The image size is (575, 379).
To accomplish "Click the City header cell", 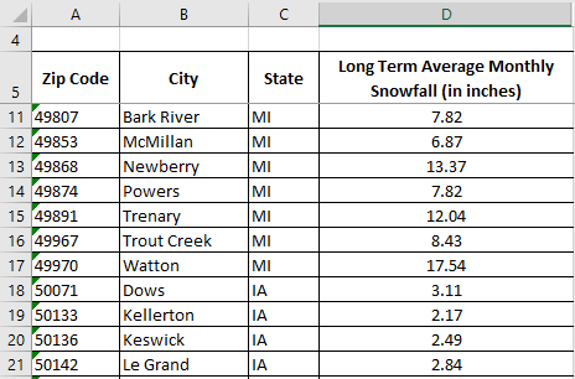I will 184,78.
